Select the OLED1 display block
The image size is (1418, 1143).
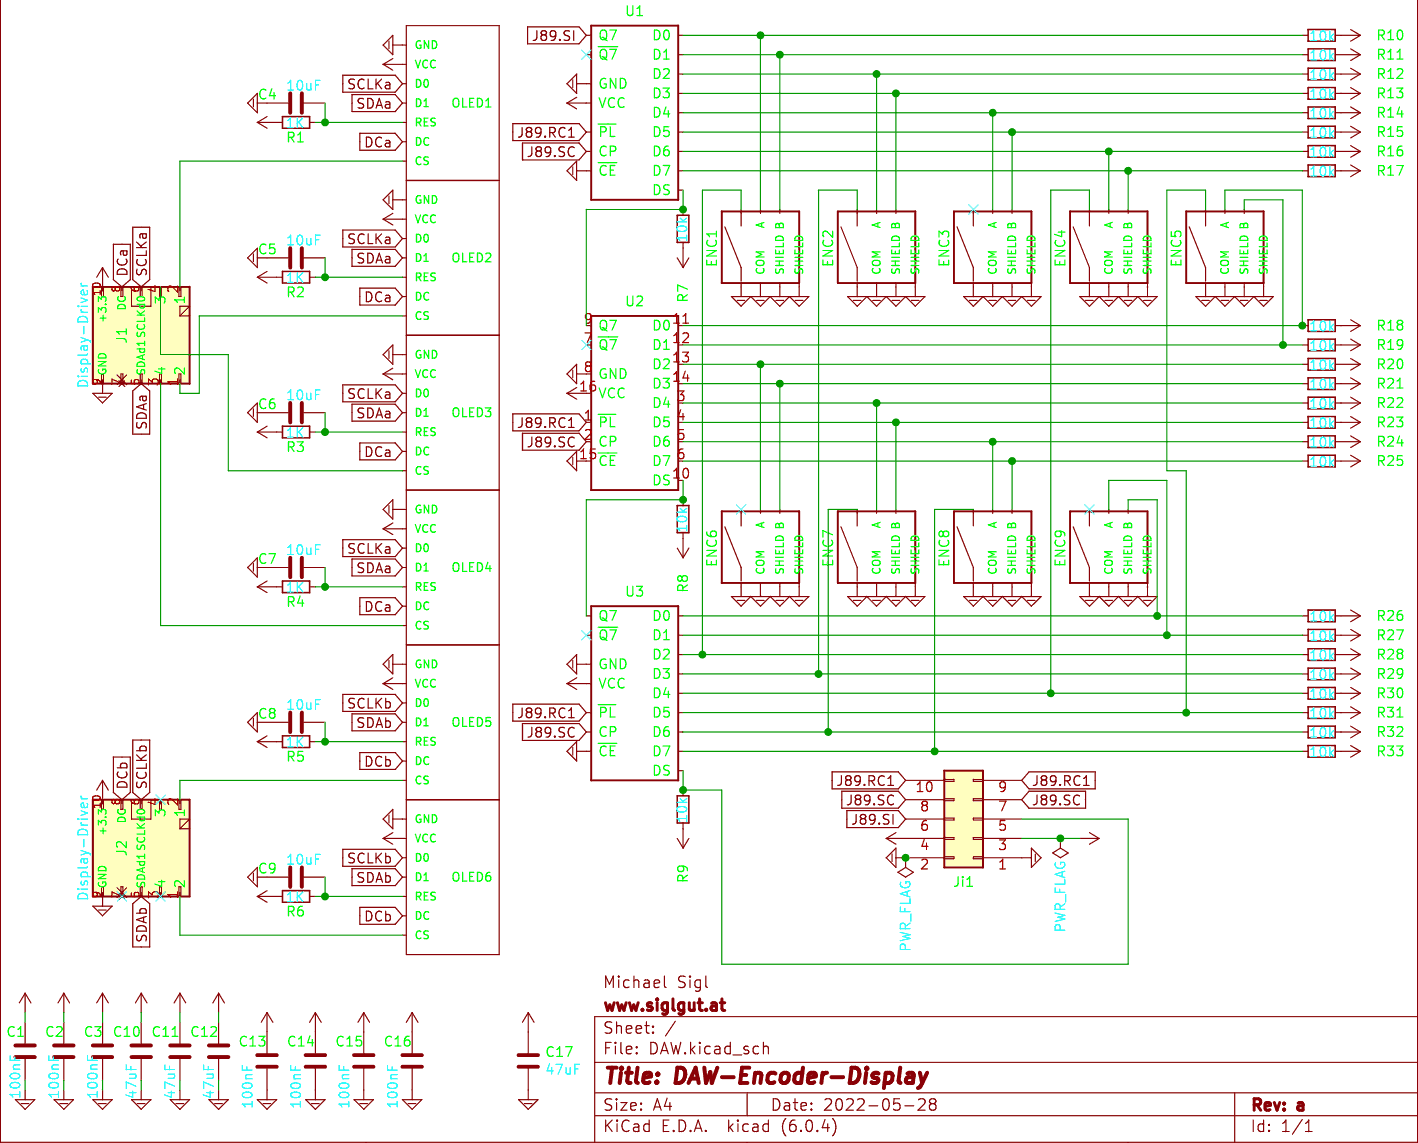452,103
